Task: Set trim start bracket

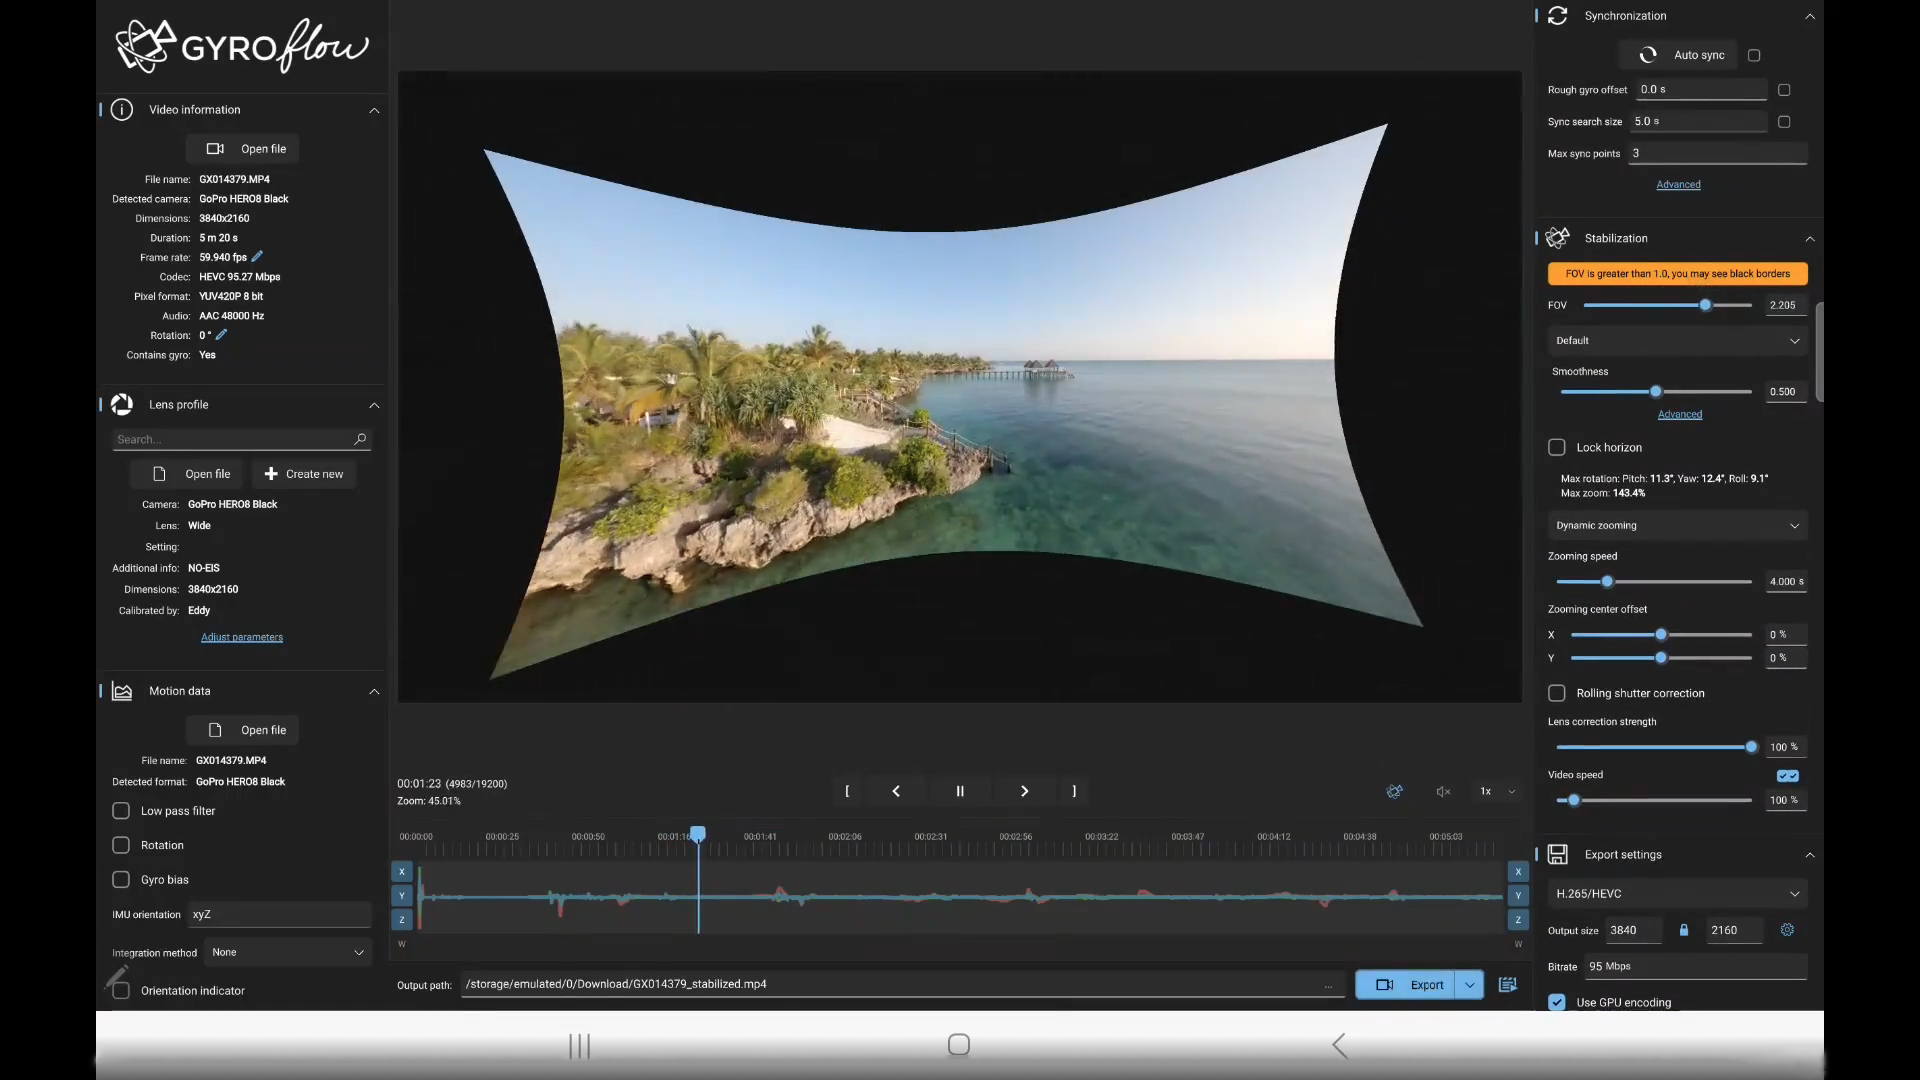Action: [847, 791]
